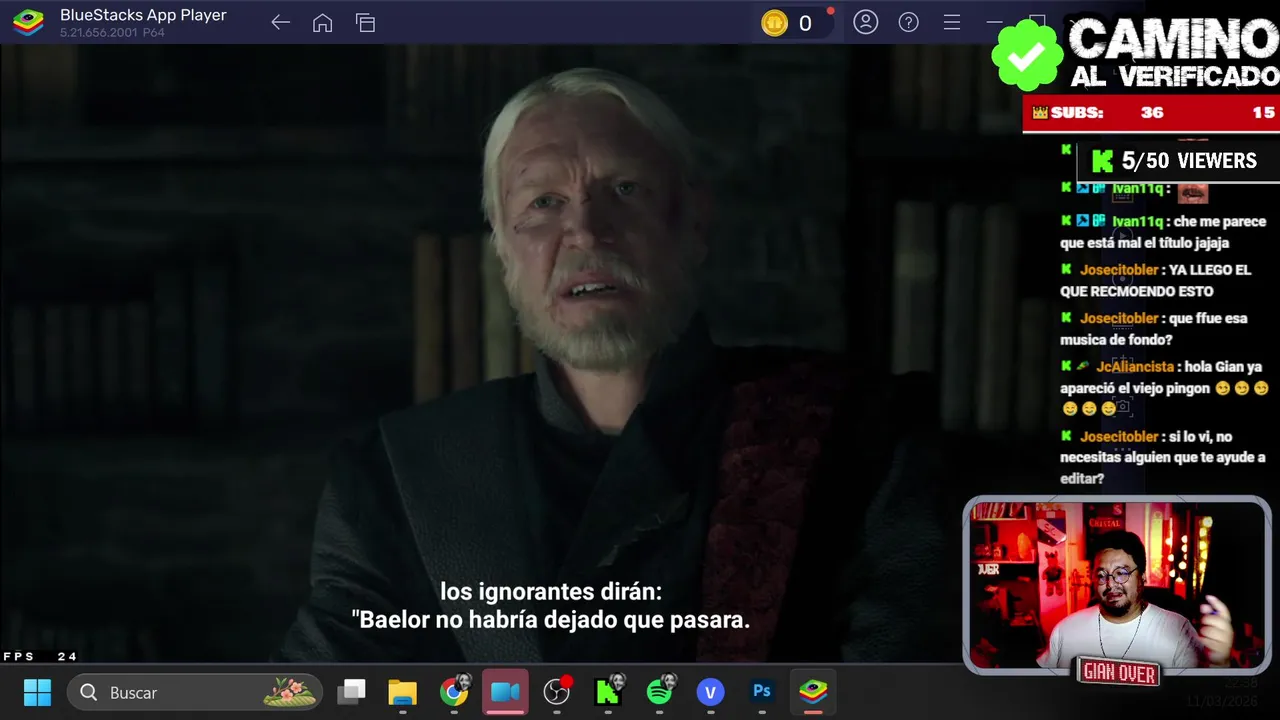Click Josecitobler message 'si lo vi'
This screenshot has height=720, width=1280.
point(1163,458)
